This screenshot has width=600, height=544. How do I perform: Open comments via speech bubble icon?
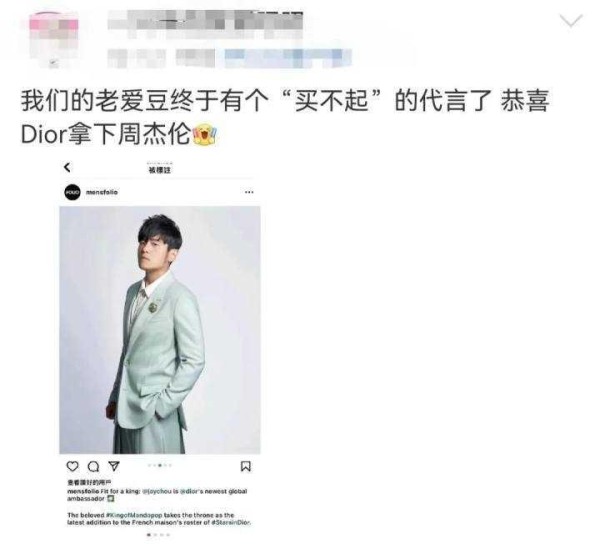[x=93, y=466]
